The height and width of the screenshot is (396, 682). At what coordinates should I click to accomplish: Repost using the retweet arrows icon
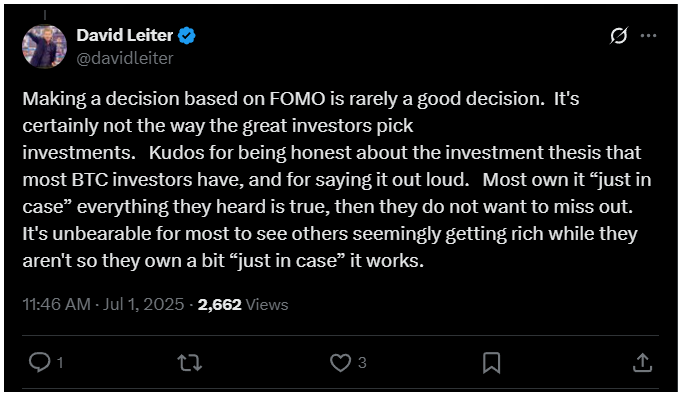pos(190,362)
